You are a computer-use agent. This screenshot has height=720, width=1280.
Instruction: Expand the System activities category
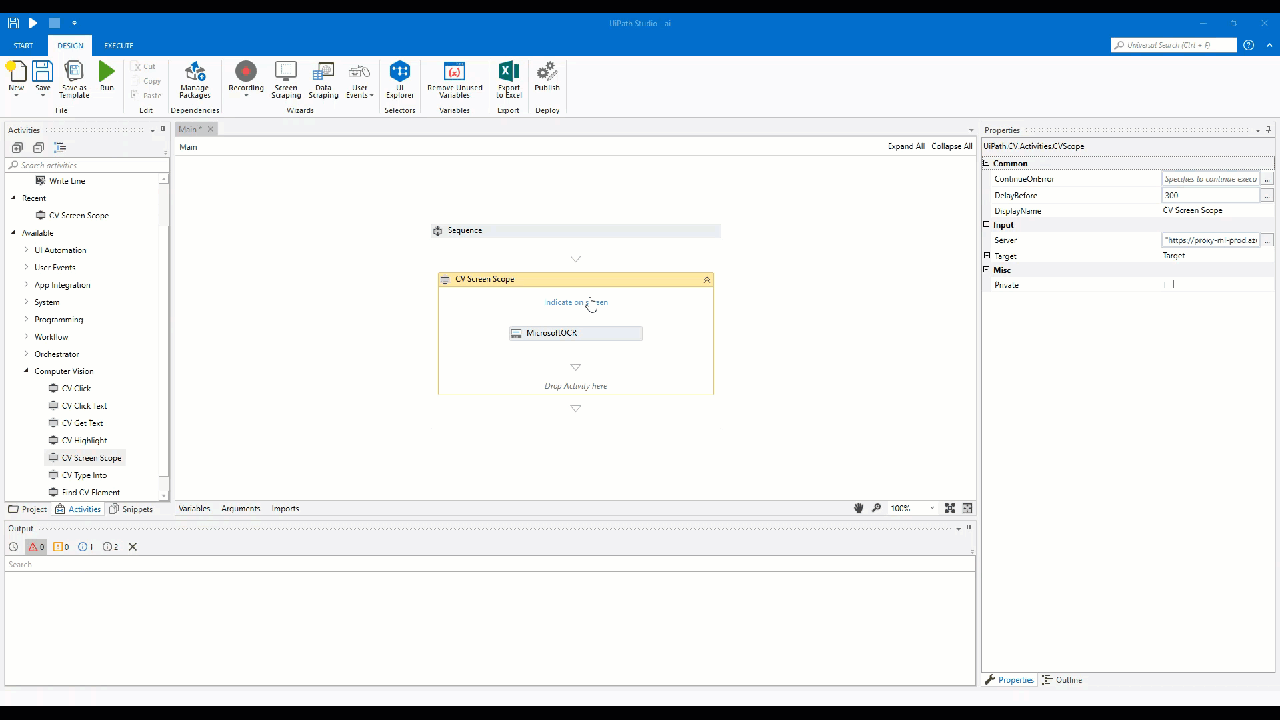tap(27, 302)
